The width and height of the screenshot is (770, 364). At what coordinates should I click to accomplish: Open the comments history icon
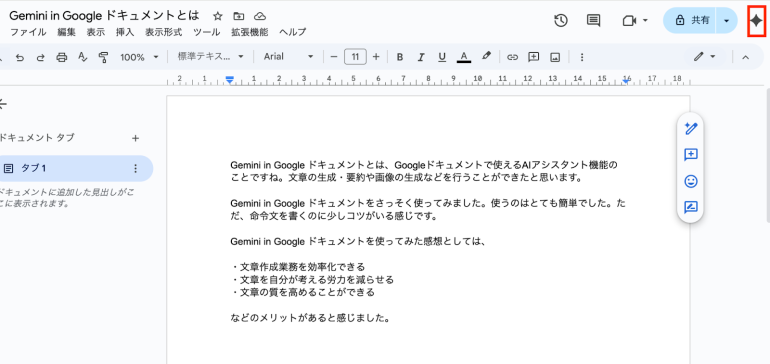click(x=594, y=20)
